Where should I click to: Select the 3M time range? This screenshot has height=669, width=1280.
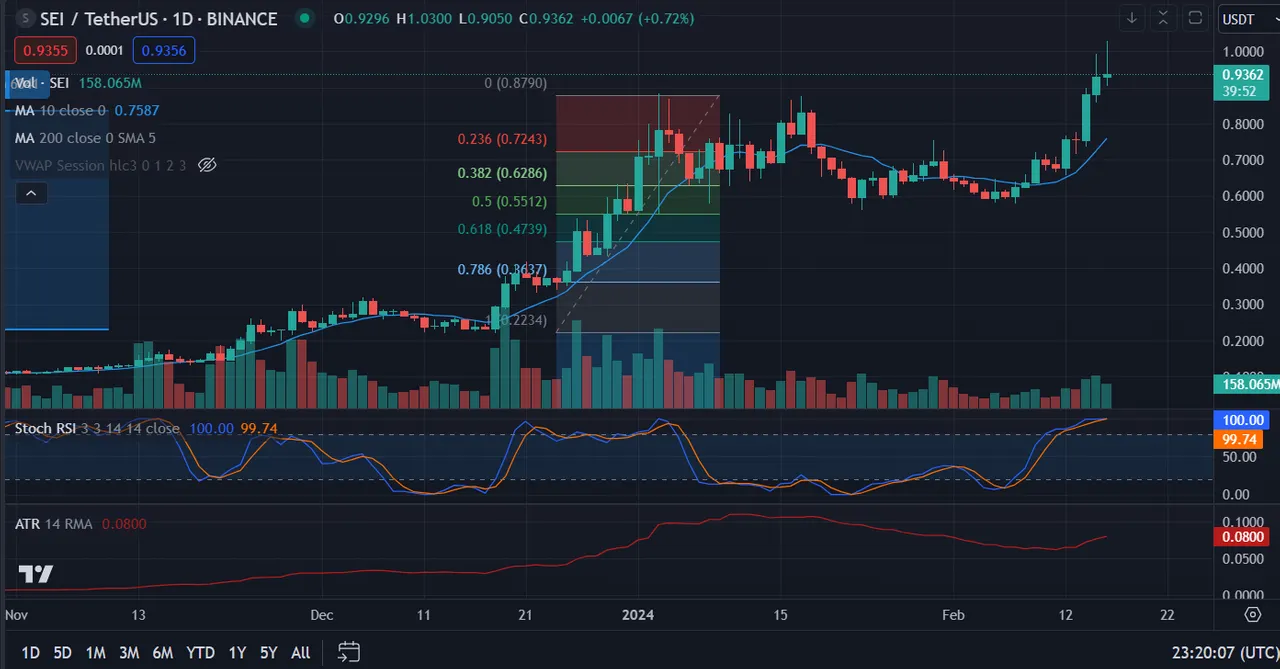[x=128, y=653]
